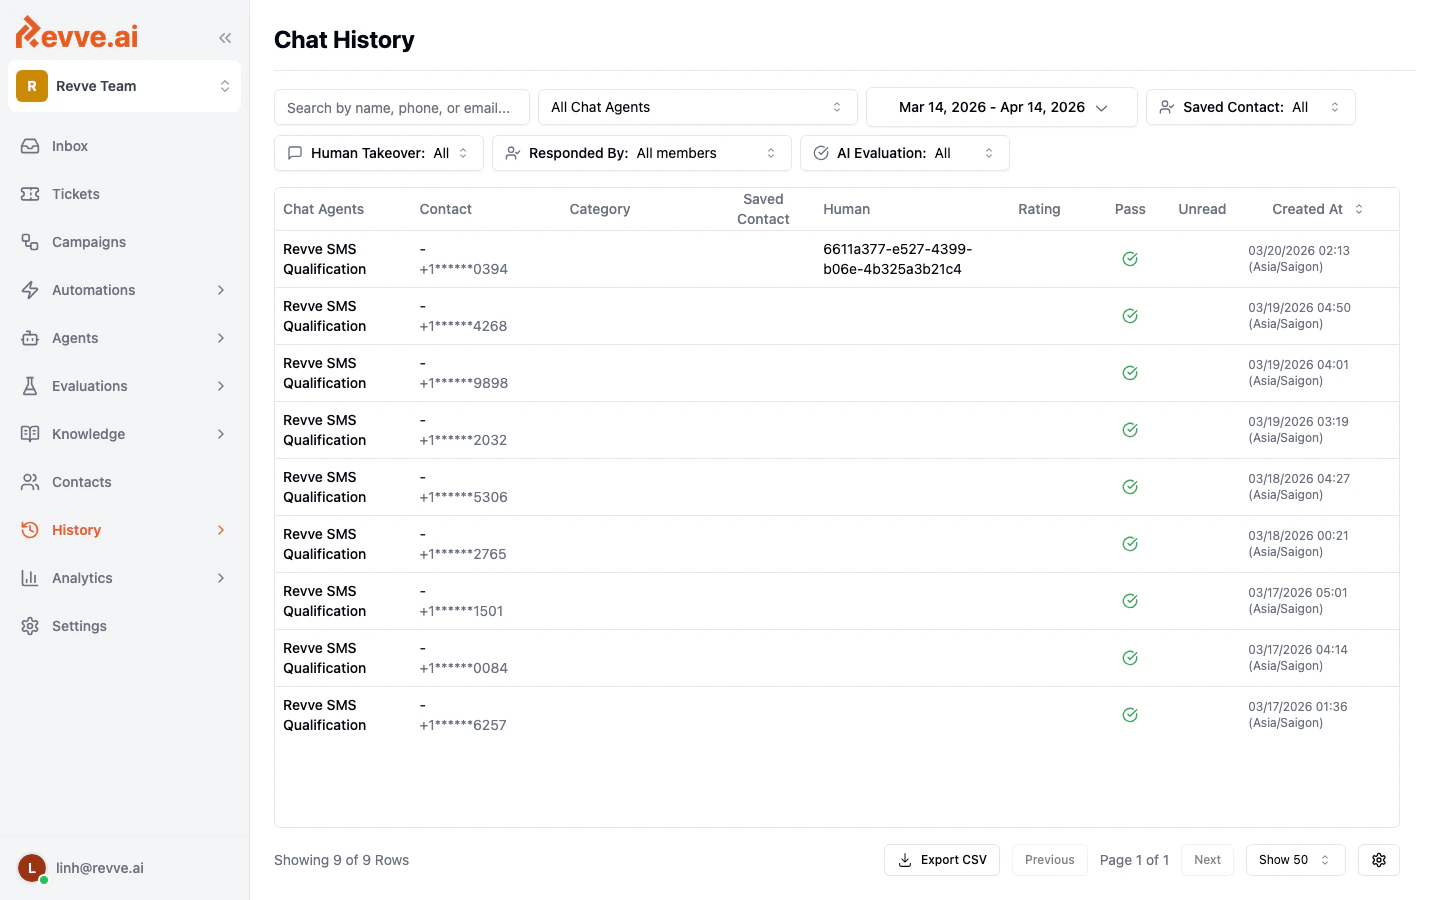Expand the History submenu chevron
The height and width of the screenshot is (900, 1440).
pos(221,530)
